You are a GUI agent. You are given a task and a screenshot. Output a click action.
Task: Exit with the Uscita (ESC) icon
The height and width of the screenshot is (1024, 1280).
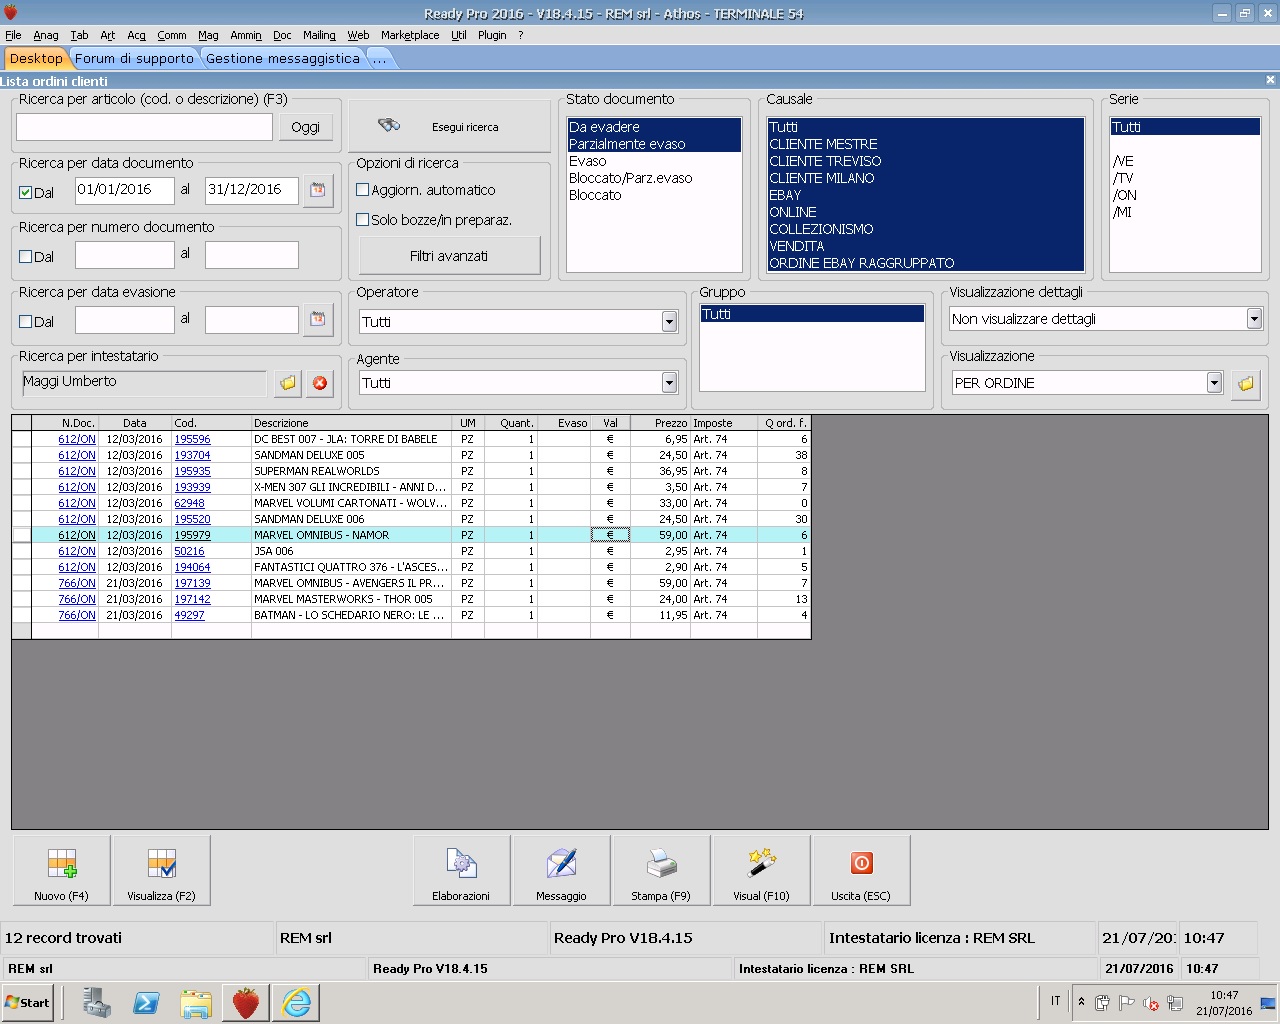(x=861, y=870)
